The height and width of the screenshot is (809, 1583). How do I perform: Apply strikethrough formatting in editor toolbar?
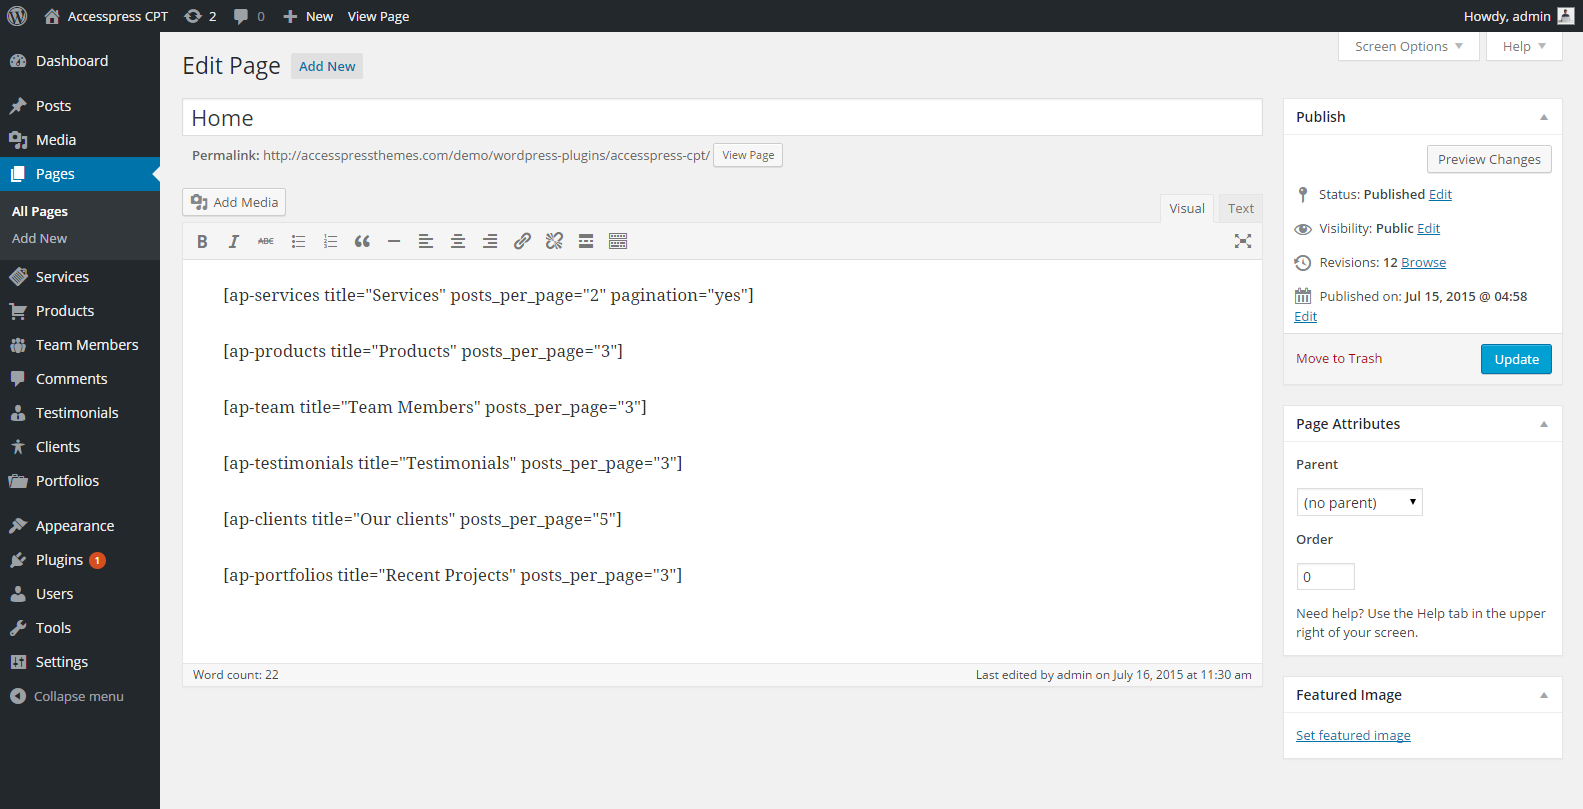(x=266, y=241)
